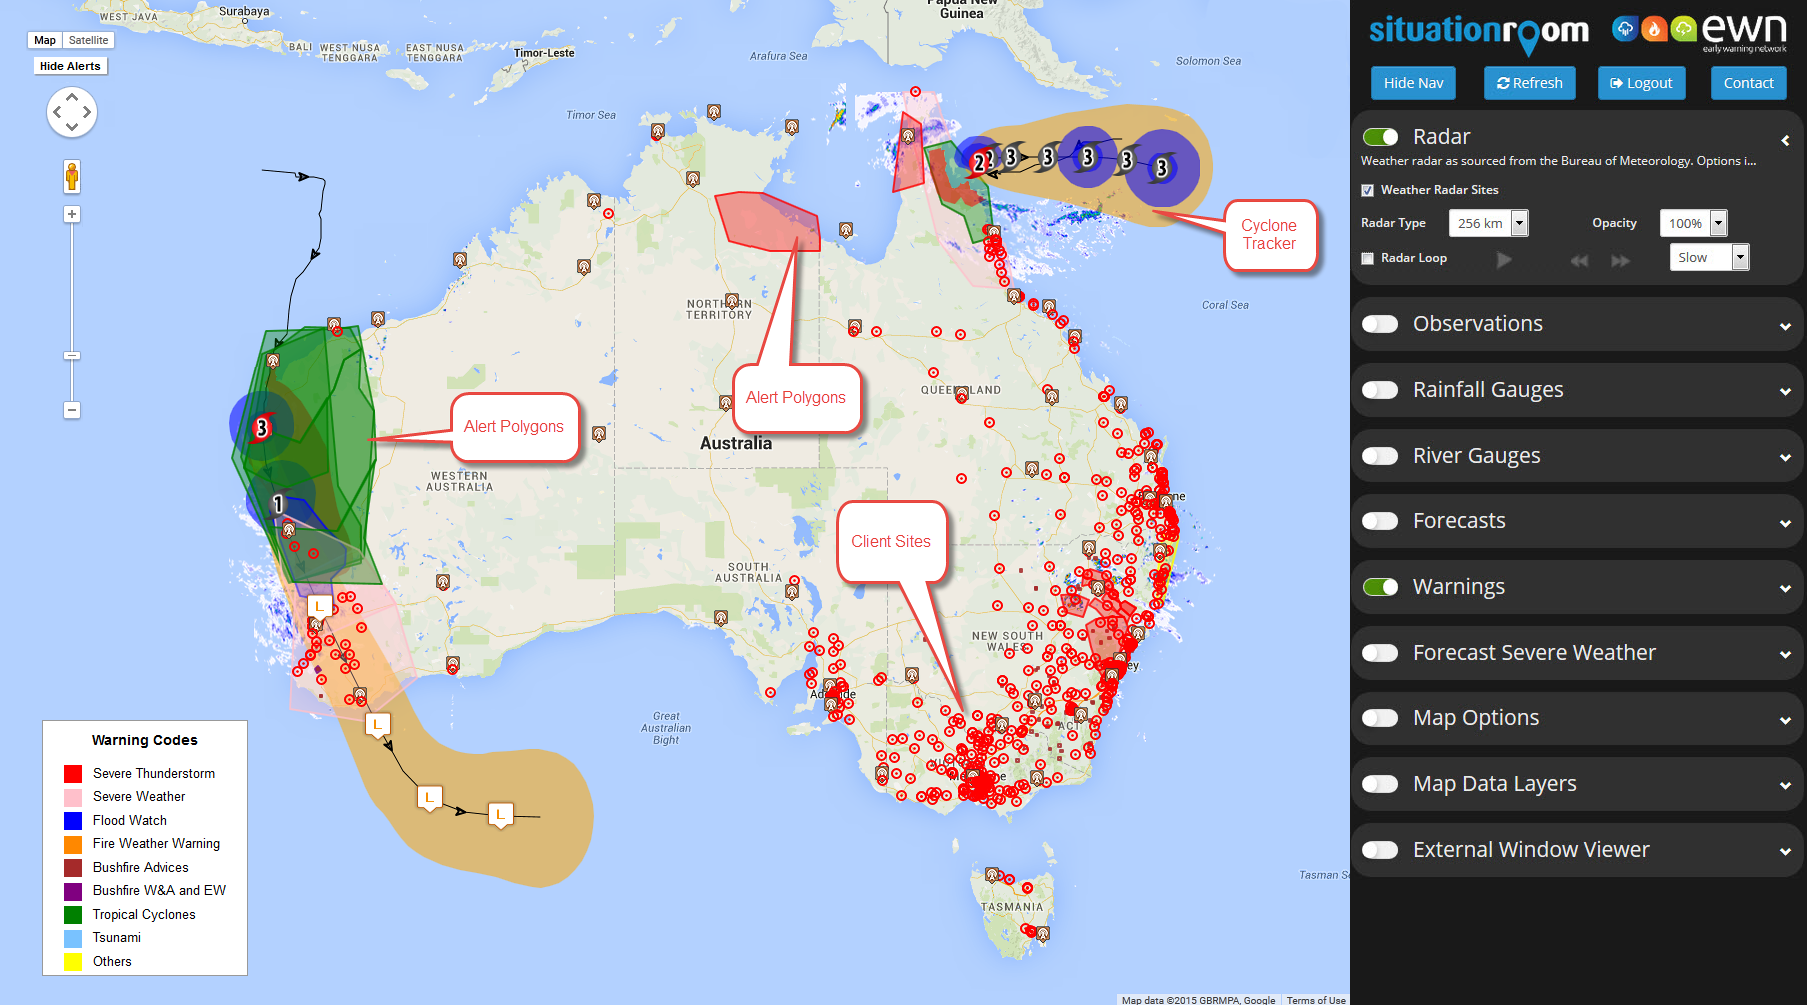Viewport: 1807px width, 1005px height.
Task: Click the rightmost cyclone 3 marker in Coral Sea
Action: click(1162, 168)
